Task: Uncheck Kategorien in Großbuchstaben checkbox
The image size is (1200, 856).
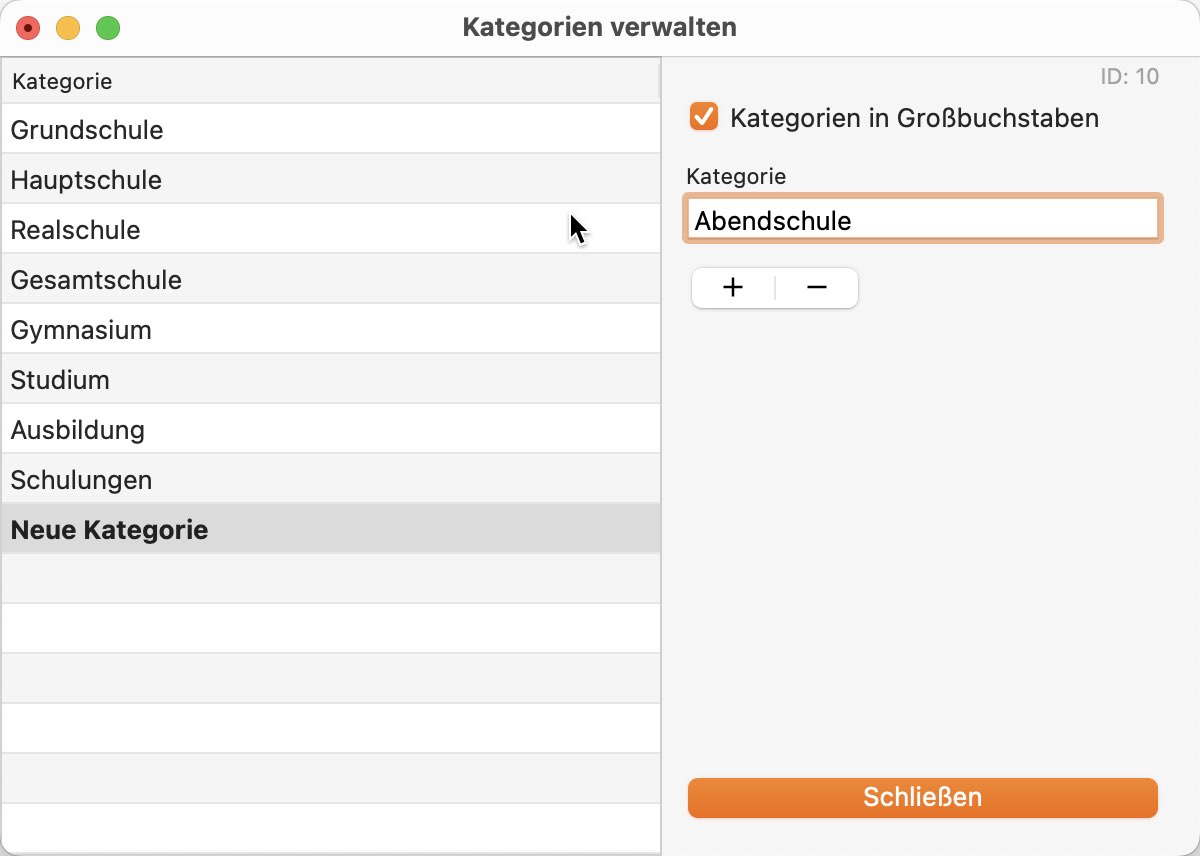Action: (704, 117)
